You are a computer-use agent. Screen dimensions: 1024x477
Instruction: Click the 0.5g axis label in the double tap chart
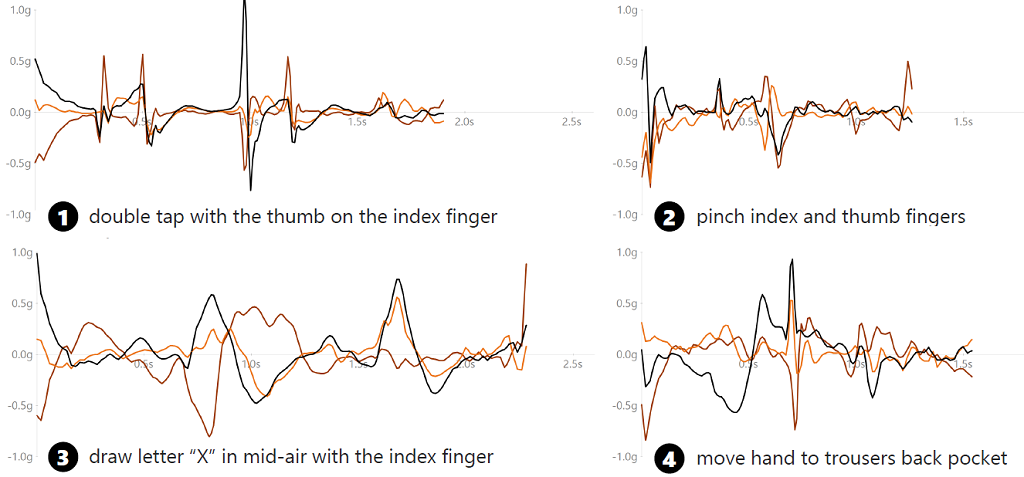coord(18,61)
